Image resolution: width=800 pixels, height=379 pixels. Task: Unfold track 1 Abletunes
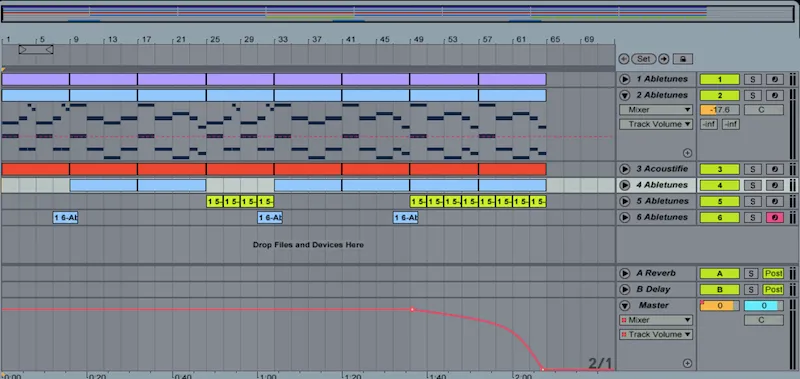coord(624,79)
